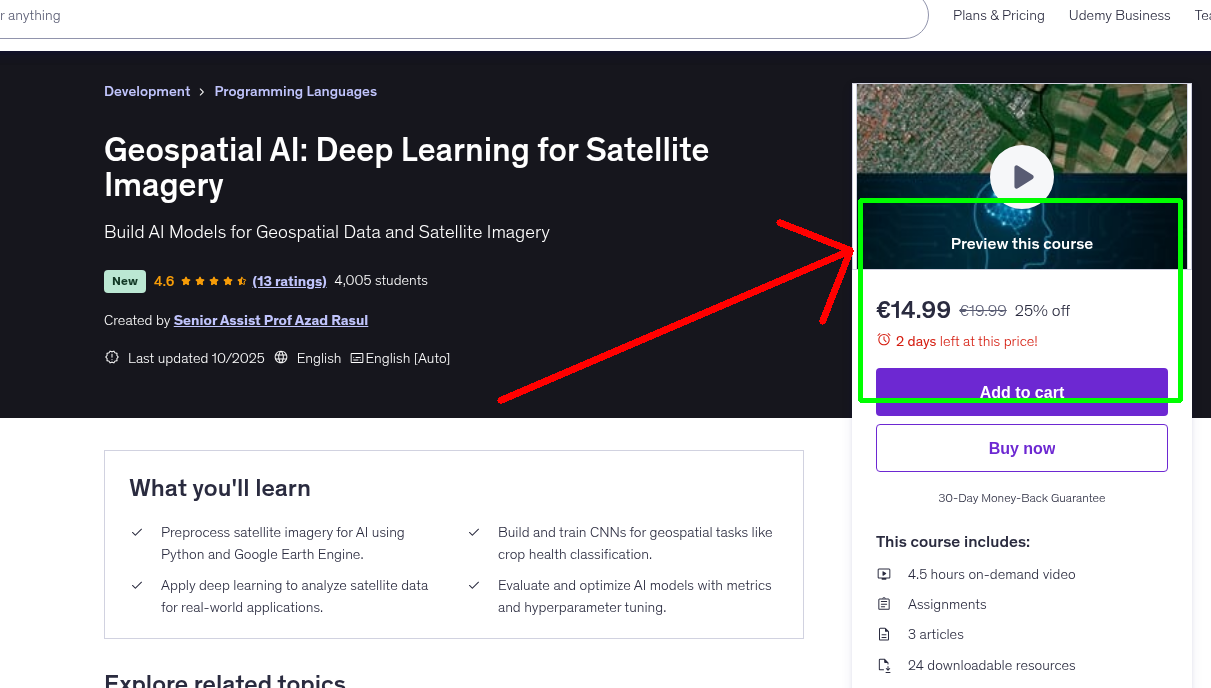
Task: Add the course to cart
Action: coord(1021,392)
